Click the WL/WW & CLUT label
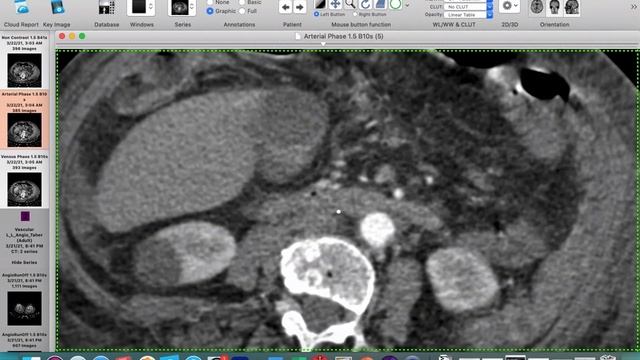 (x=454, y=24)
